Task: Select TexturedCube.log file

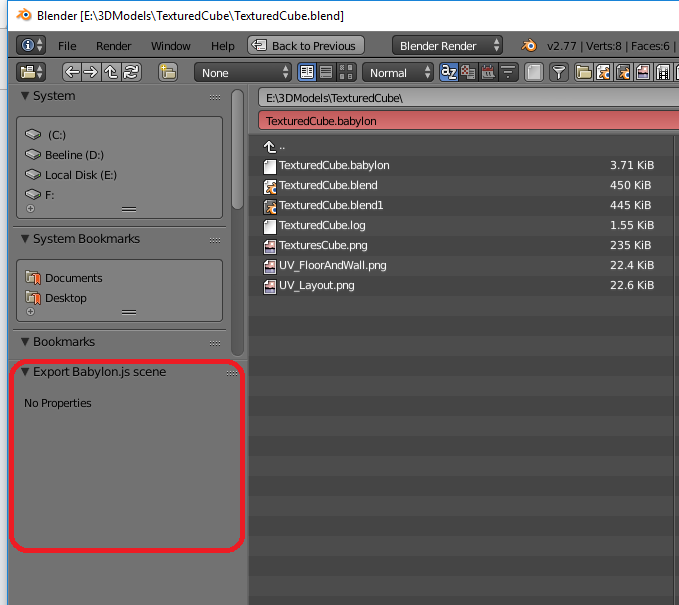Action: [x=461, y=225]
